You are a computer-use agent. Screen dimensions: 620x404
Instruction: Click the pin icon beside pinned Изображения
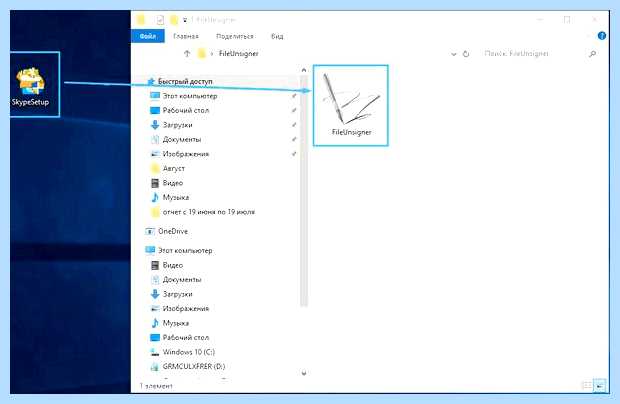(x=294, y=154)
